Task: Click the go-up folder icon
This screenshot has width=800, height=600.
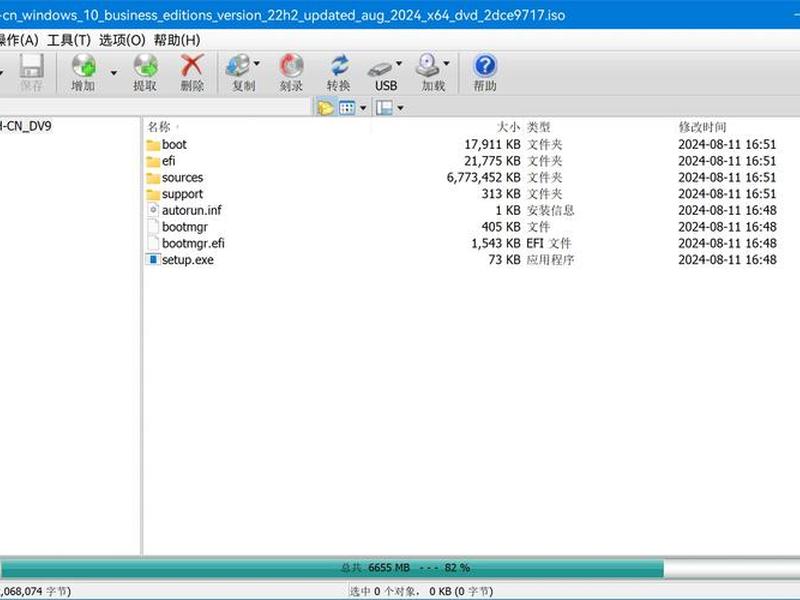Action: pyautogui.click(x=325, y=108)
